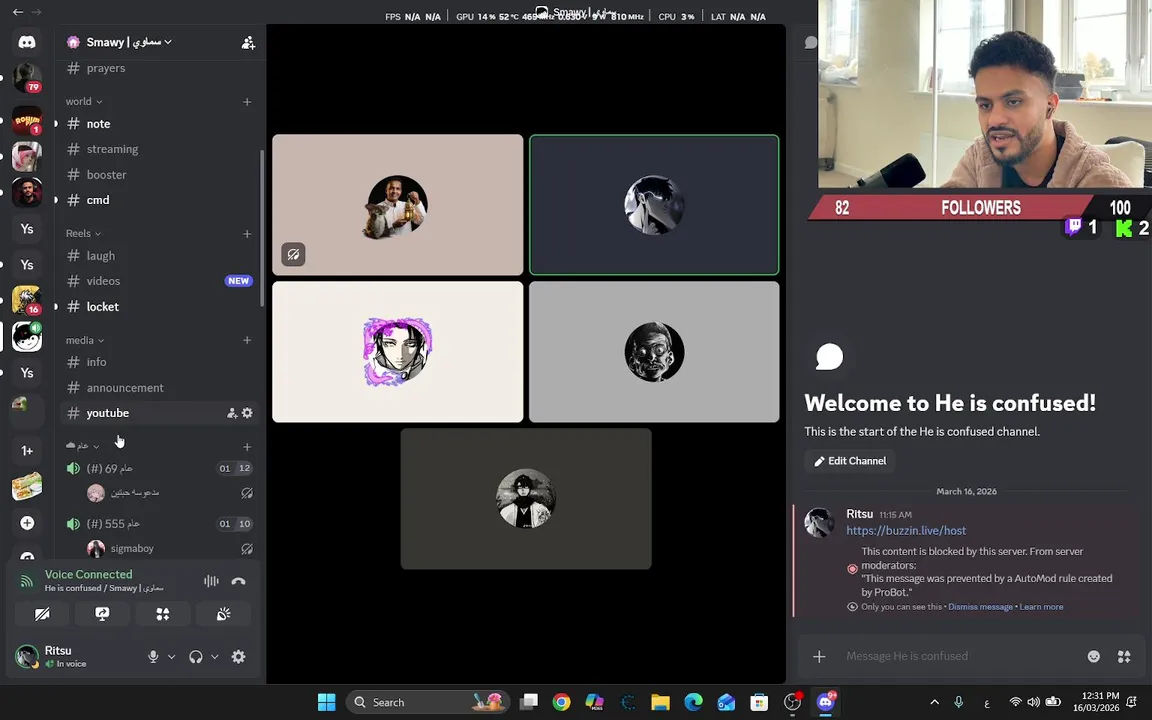This screenshot has height=720, width=1152.
Task: Open server icon with 16 badge
Action: pos(26,300)
